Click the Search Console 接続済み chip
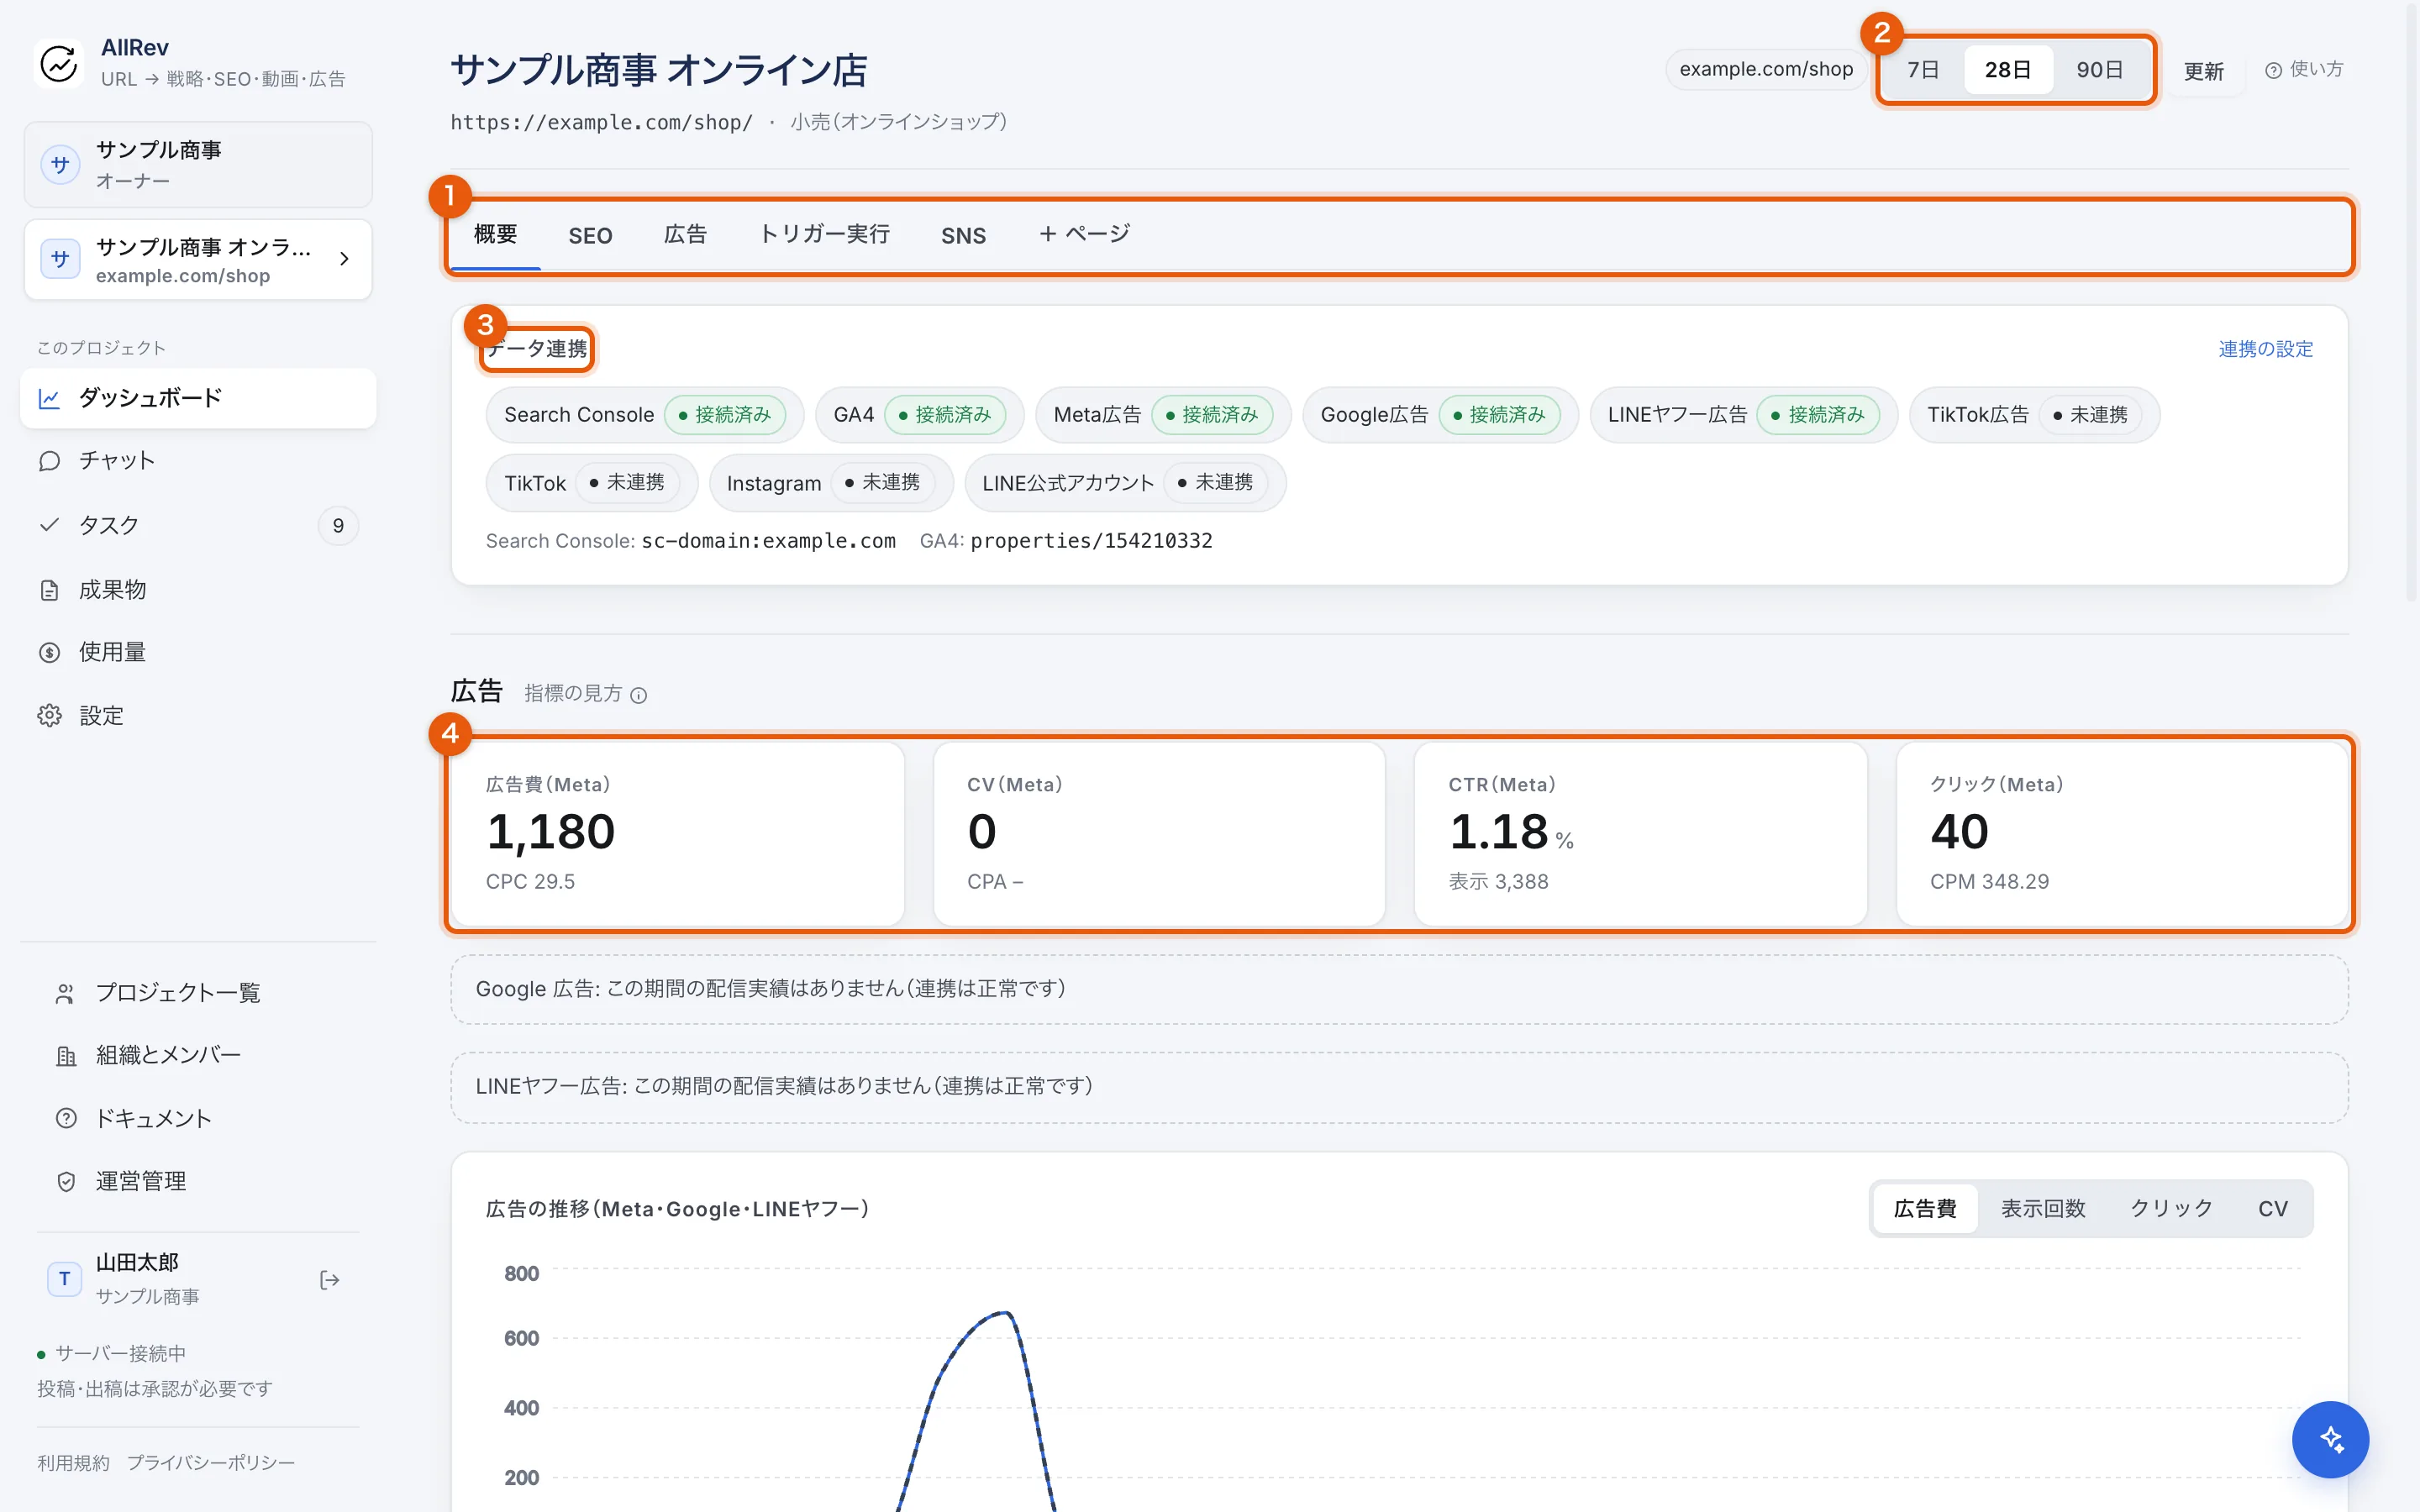The height and width of the screenshot is (1512, 2420). 644,415
